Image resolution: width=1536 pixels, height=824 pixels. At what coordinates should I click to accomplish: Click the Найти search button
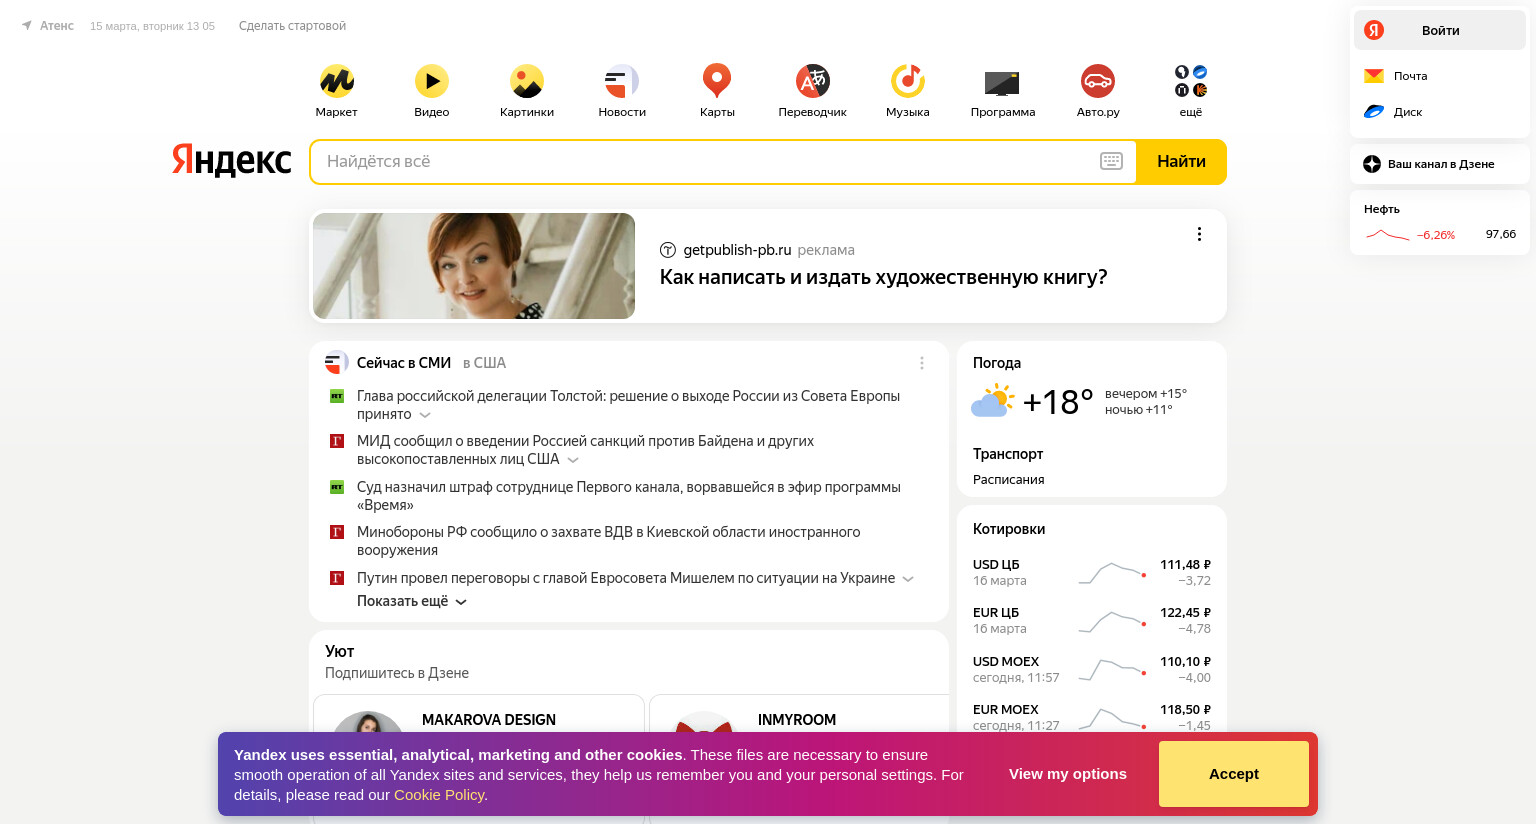coord(1181,161)
